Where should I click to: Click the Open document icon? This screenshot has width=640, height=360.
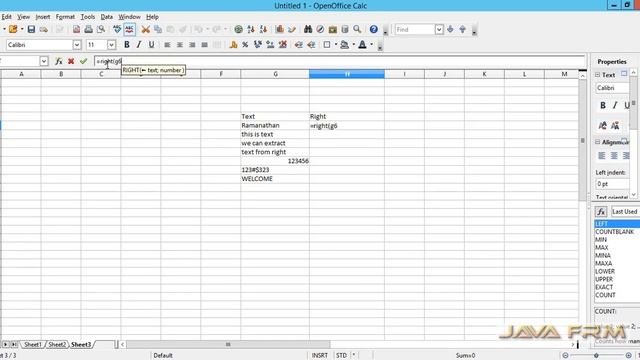click(x=13, y=29)
